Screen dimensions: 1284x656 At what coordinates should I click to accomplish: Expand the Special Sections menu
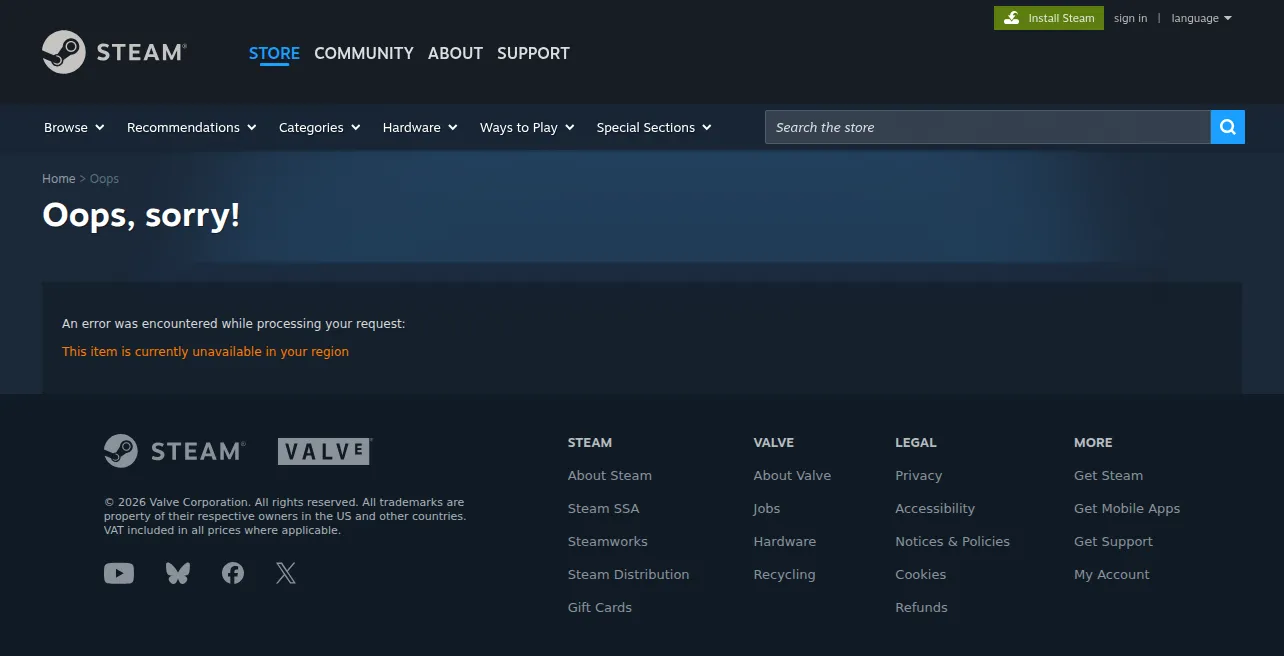654,127
